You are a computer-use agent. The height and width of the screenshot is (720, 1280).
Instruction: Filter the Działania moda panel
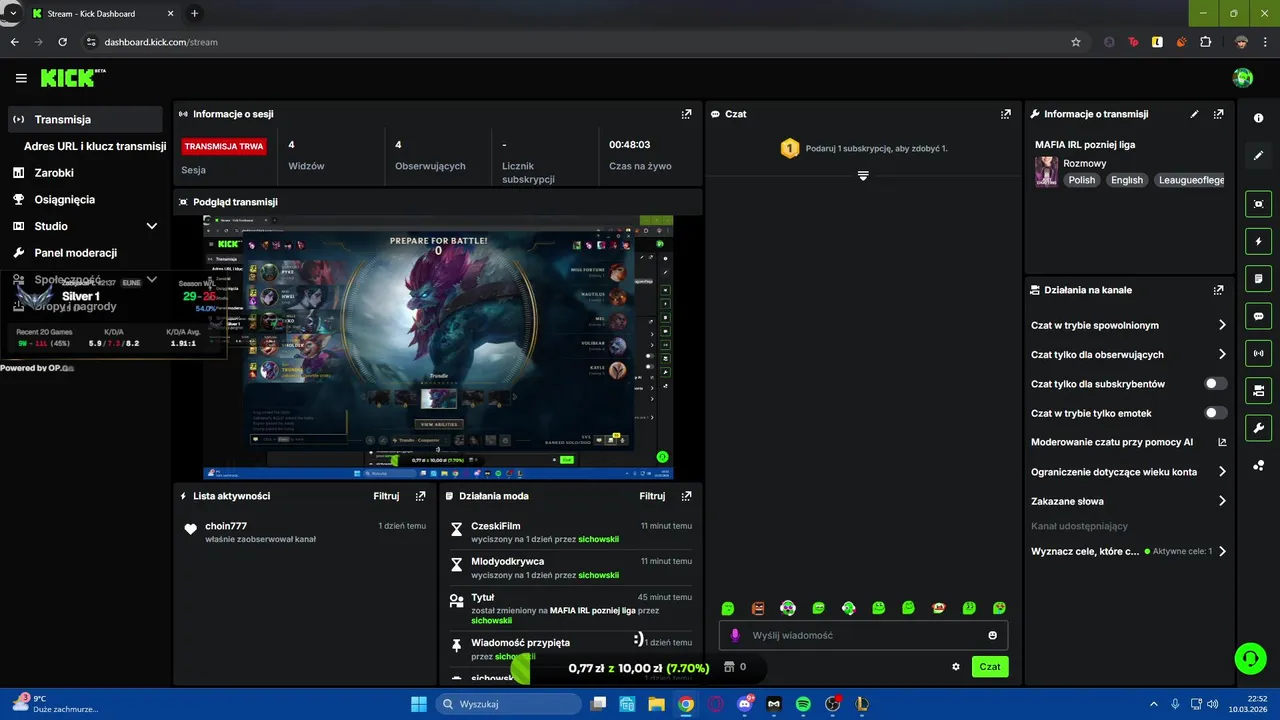tap(652, 496)
